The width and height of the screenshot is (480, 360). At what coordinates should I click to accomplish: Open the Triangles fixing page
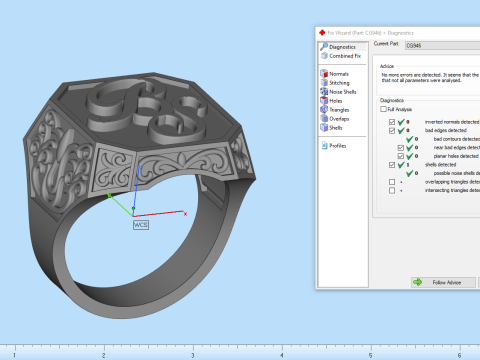pos(335,110)
